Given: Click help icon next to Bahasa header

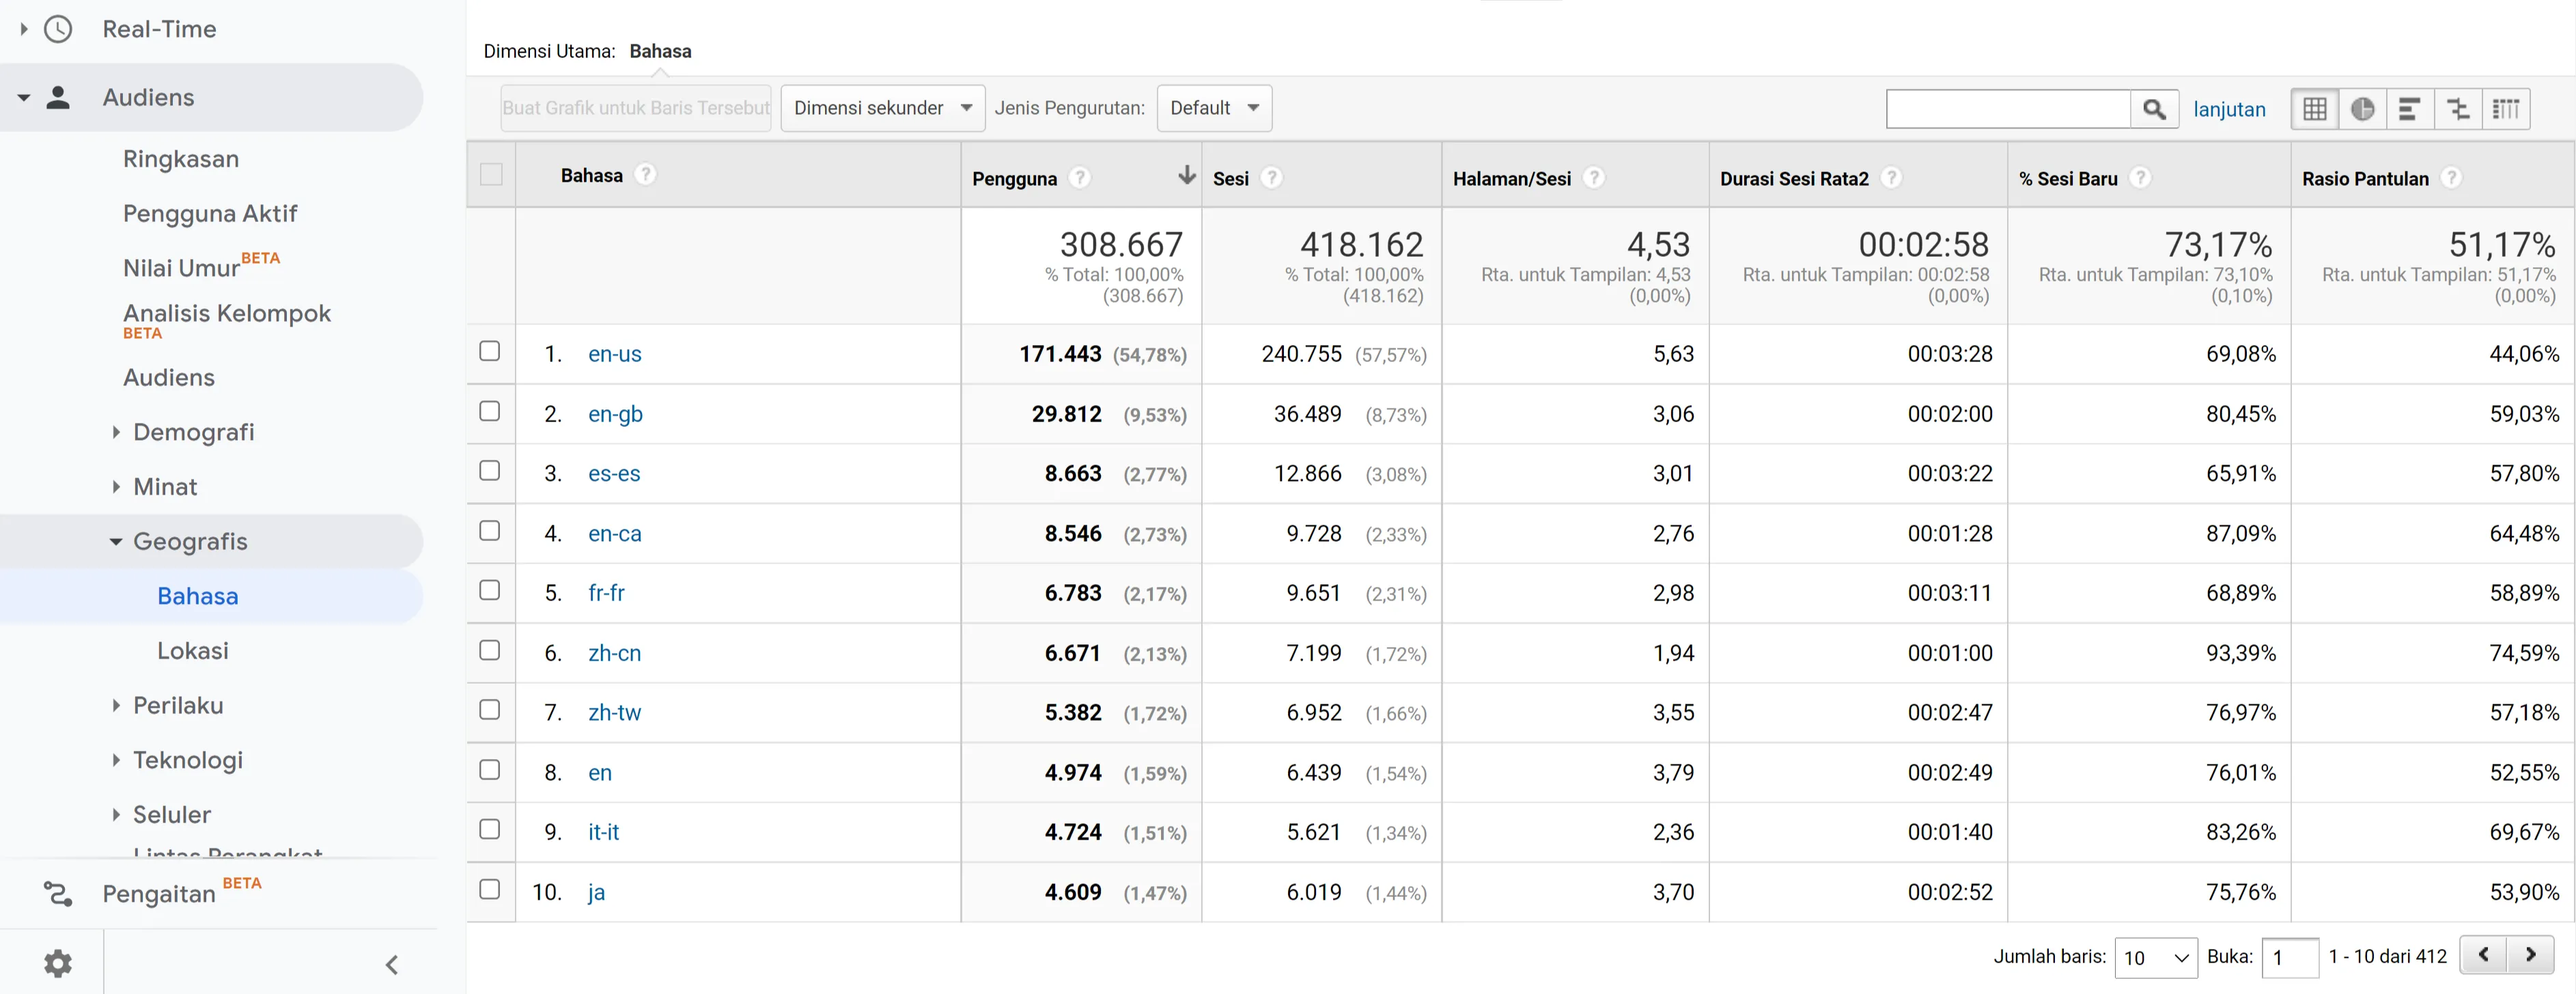Looking at the screenshot, I should 646,174.
